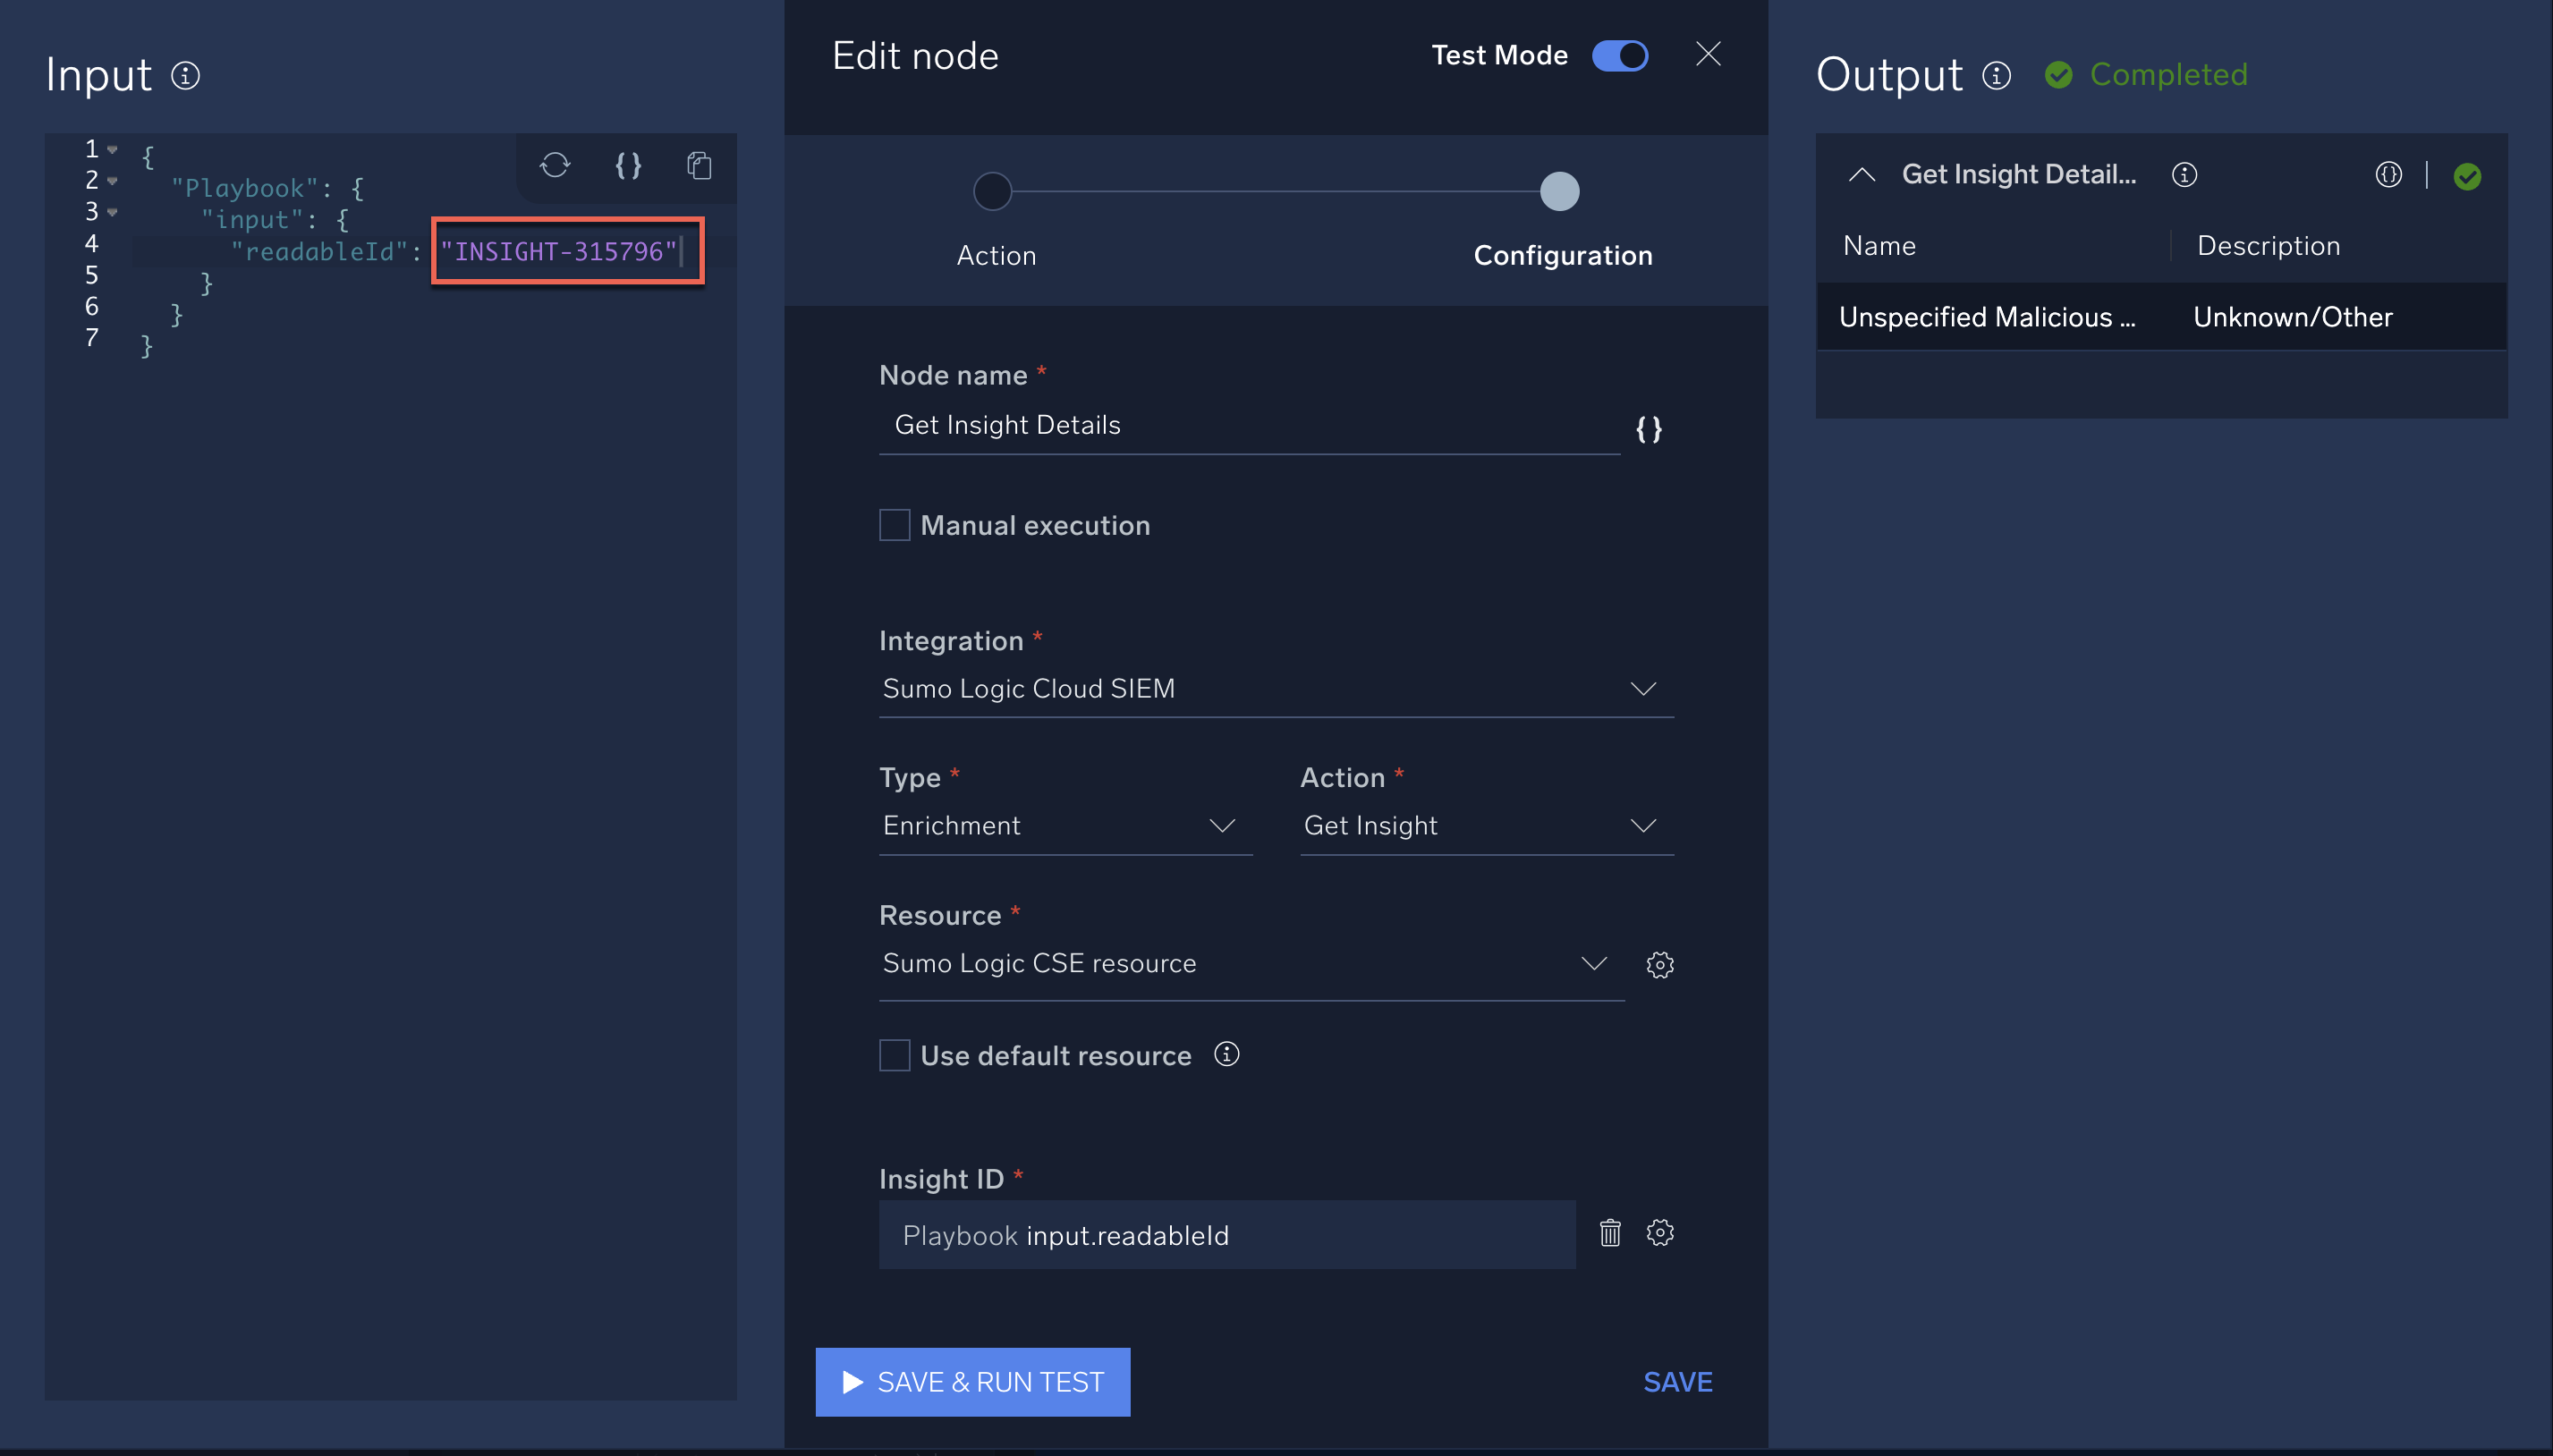Open variable picker next to Node name

point(1647,429)
